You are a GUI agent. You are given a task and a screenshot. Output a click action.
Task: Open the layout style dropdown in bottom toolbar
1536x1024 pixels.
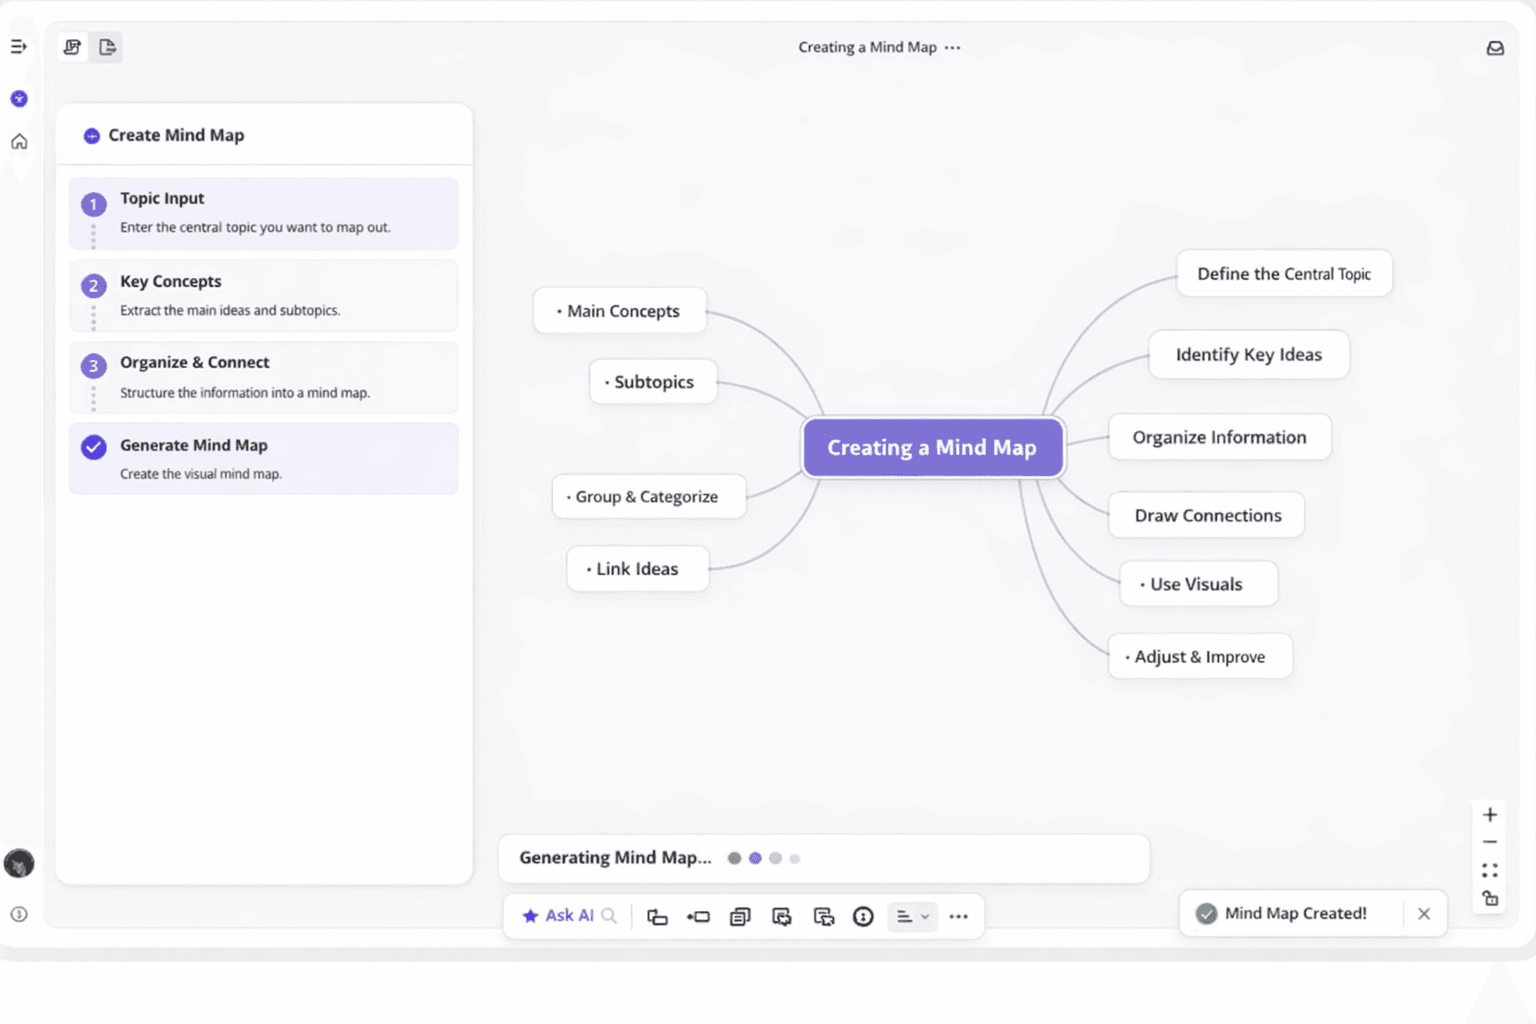coord(911,917)
